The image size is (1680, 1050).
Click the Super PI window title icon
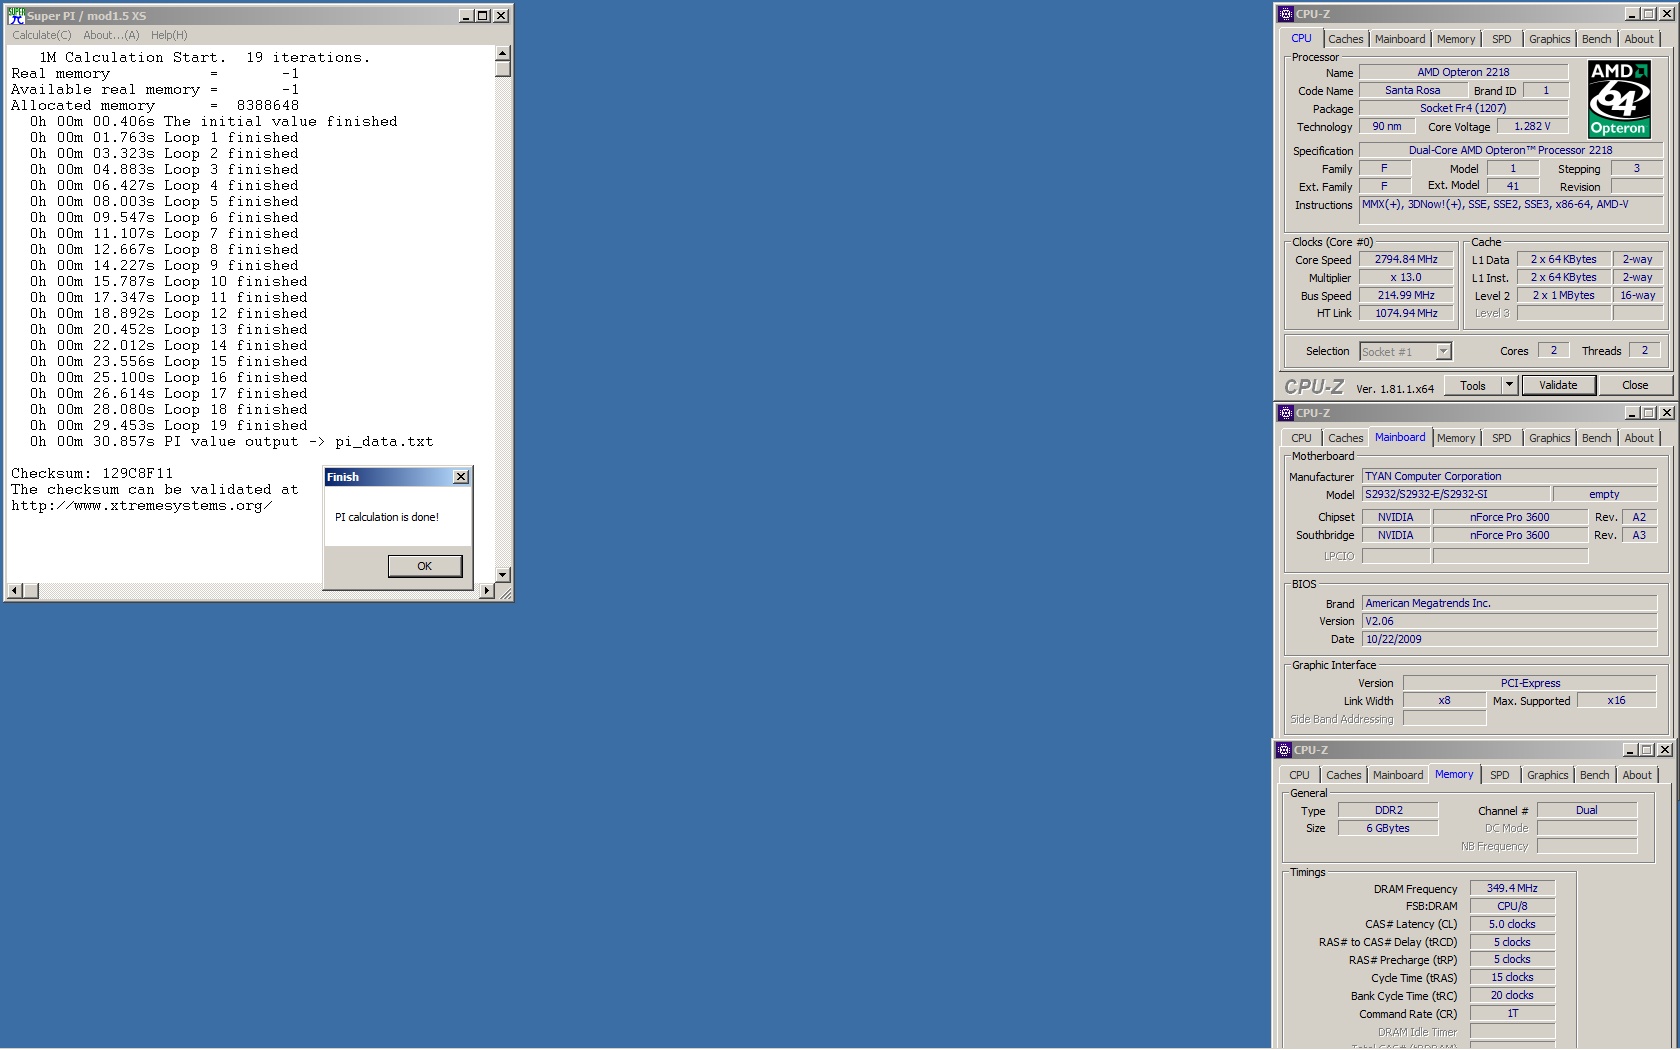16,15
